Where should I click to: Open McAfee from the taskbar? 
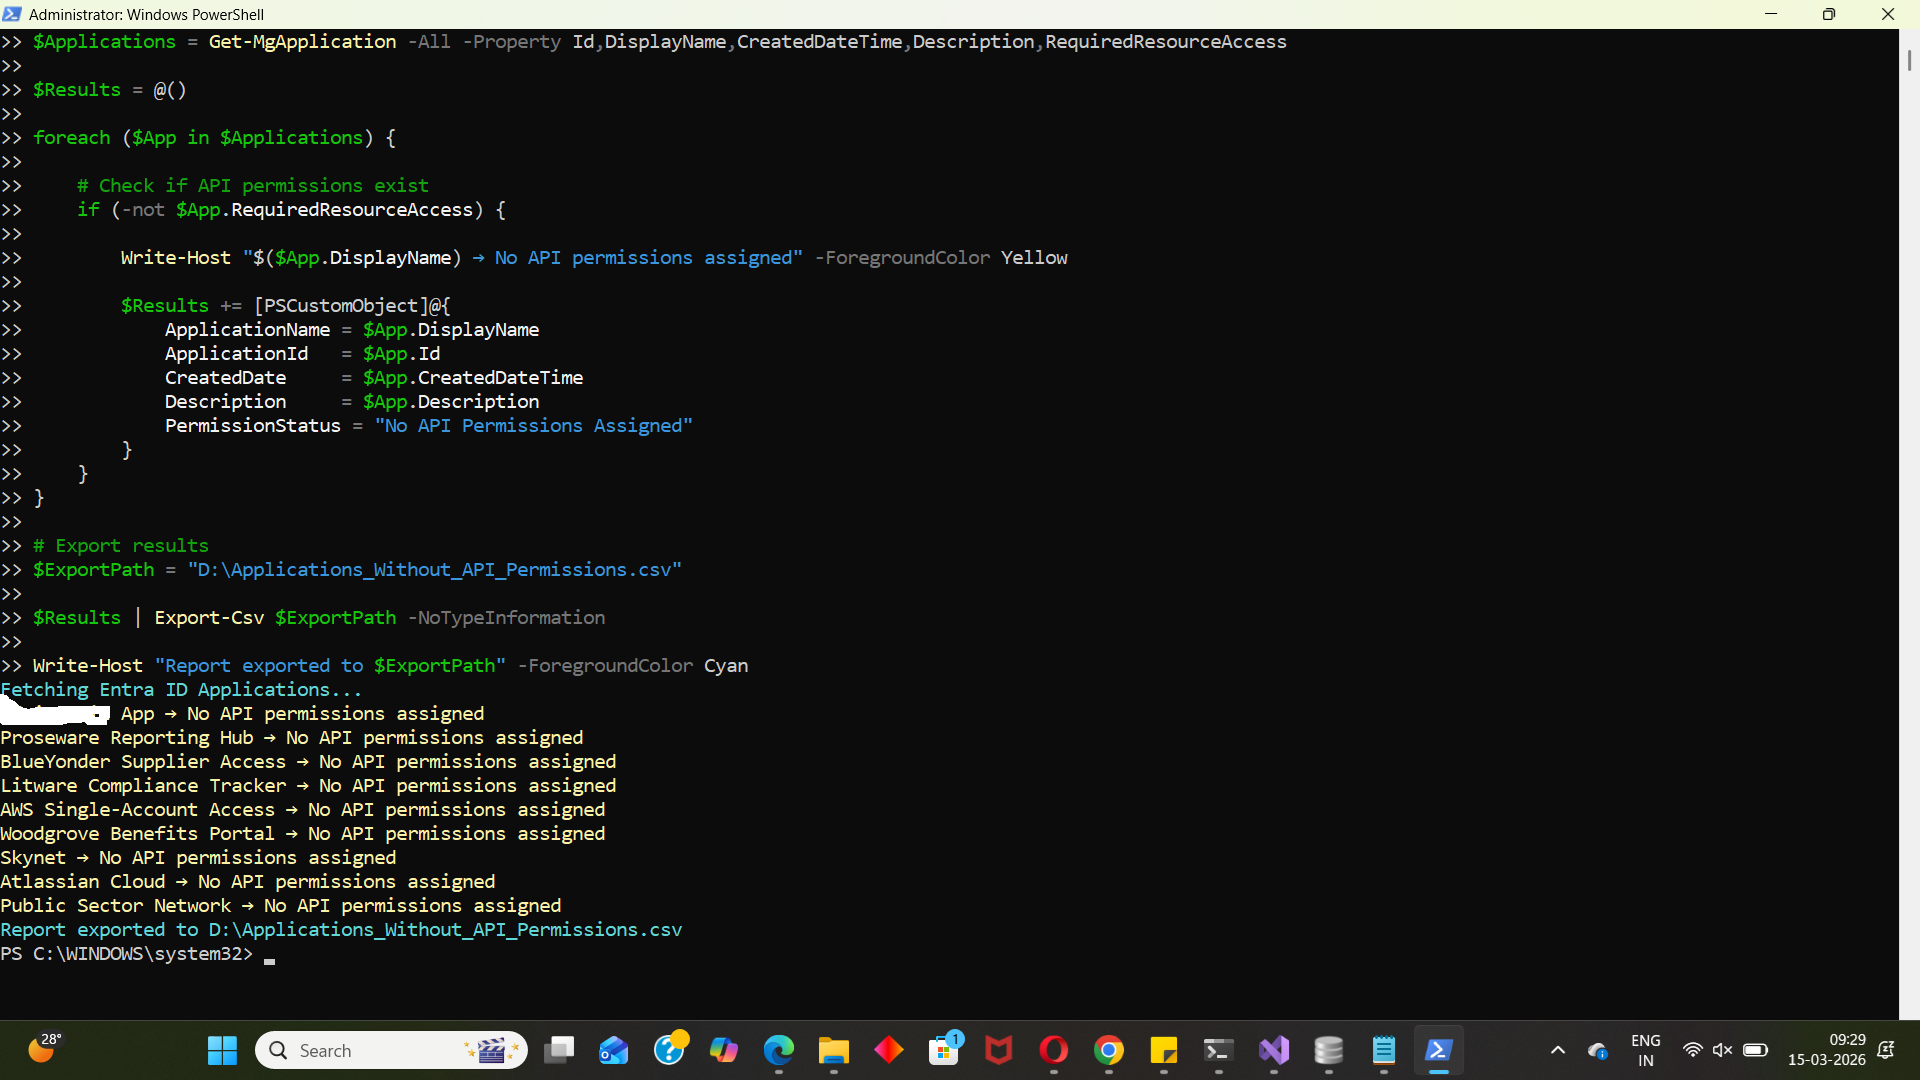[x=998, y=1050]
